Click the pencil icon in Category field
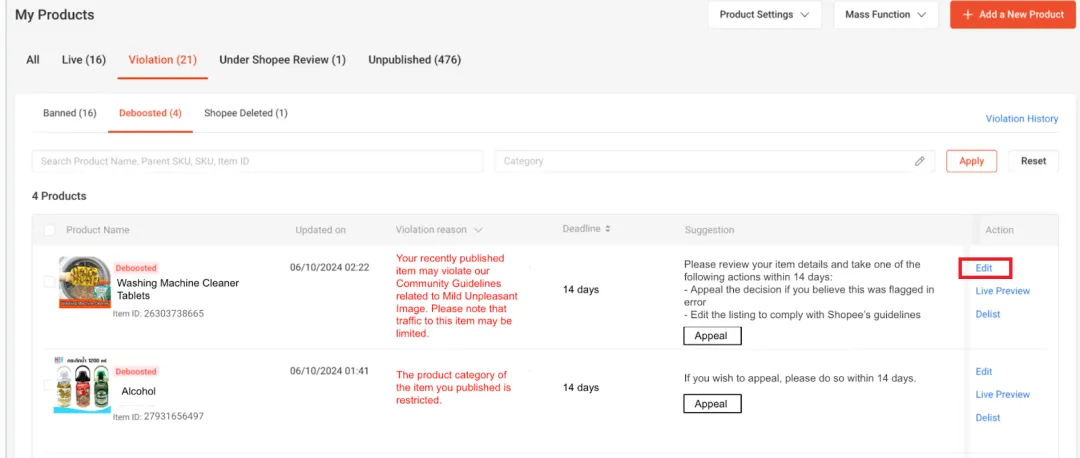This screenshot has height=458, width=1080. click(919, 161)
